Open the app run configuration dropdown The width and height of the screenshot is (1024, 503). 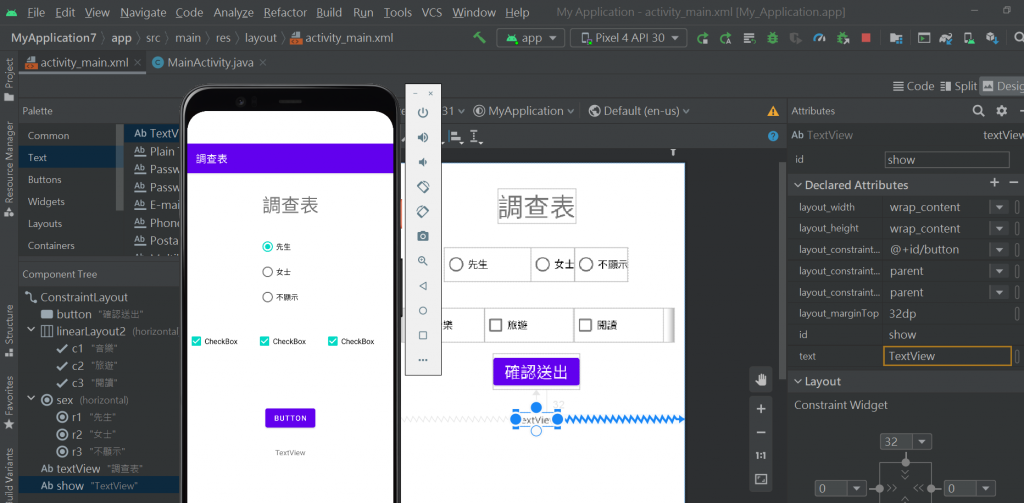(x=531, y=38)
